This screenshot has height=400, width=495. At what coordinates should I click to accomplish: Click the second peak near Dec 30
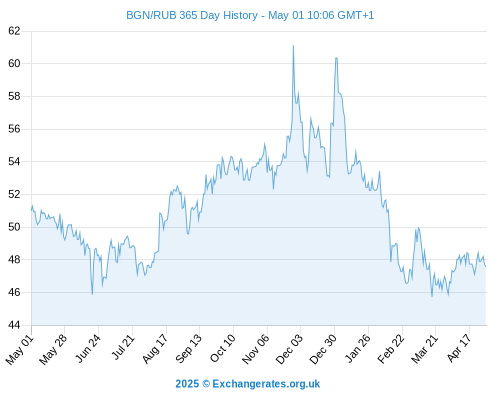tap(336, 58)
